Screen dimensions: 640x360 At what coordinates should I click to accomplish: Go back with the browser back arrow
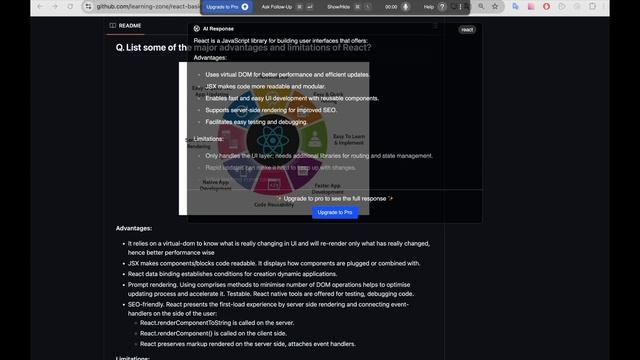[x=40, y=7]
